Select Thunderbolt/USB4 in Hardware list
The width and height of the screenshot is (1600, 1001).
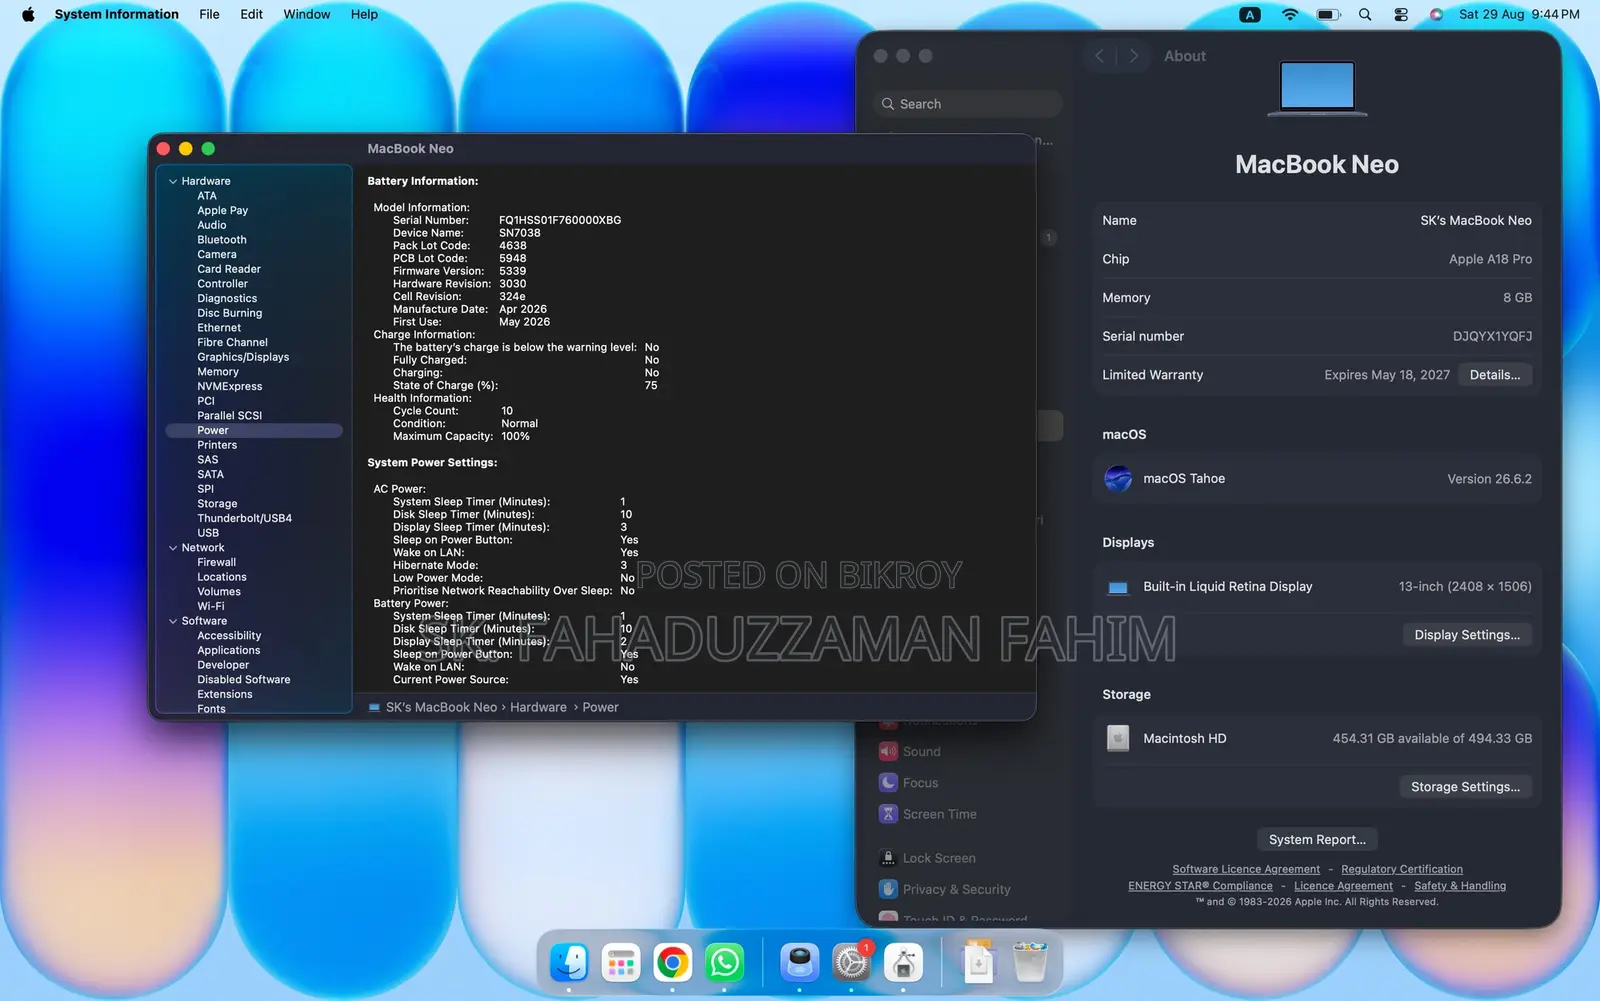tap(244, 519)
